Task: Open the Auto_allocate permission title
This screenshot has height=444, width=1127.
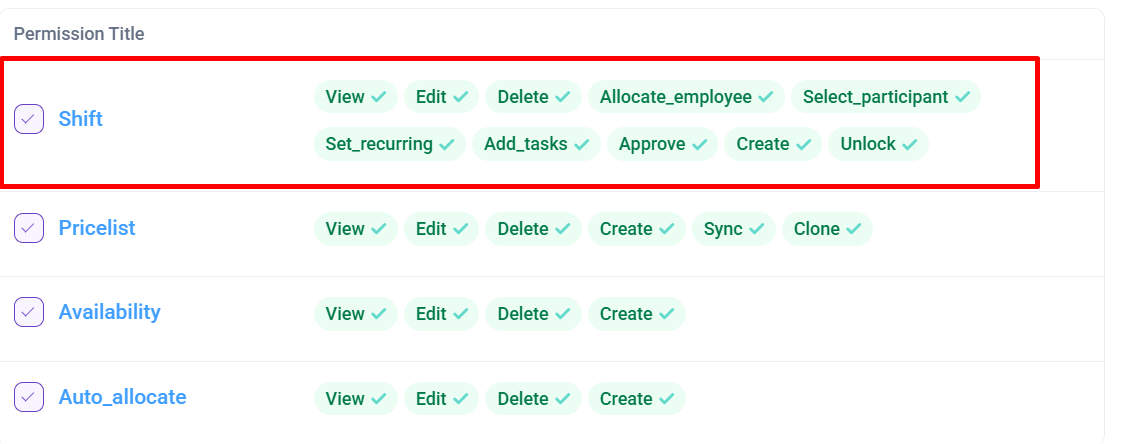Action: (122, 397)
